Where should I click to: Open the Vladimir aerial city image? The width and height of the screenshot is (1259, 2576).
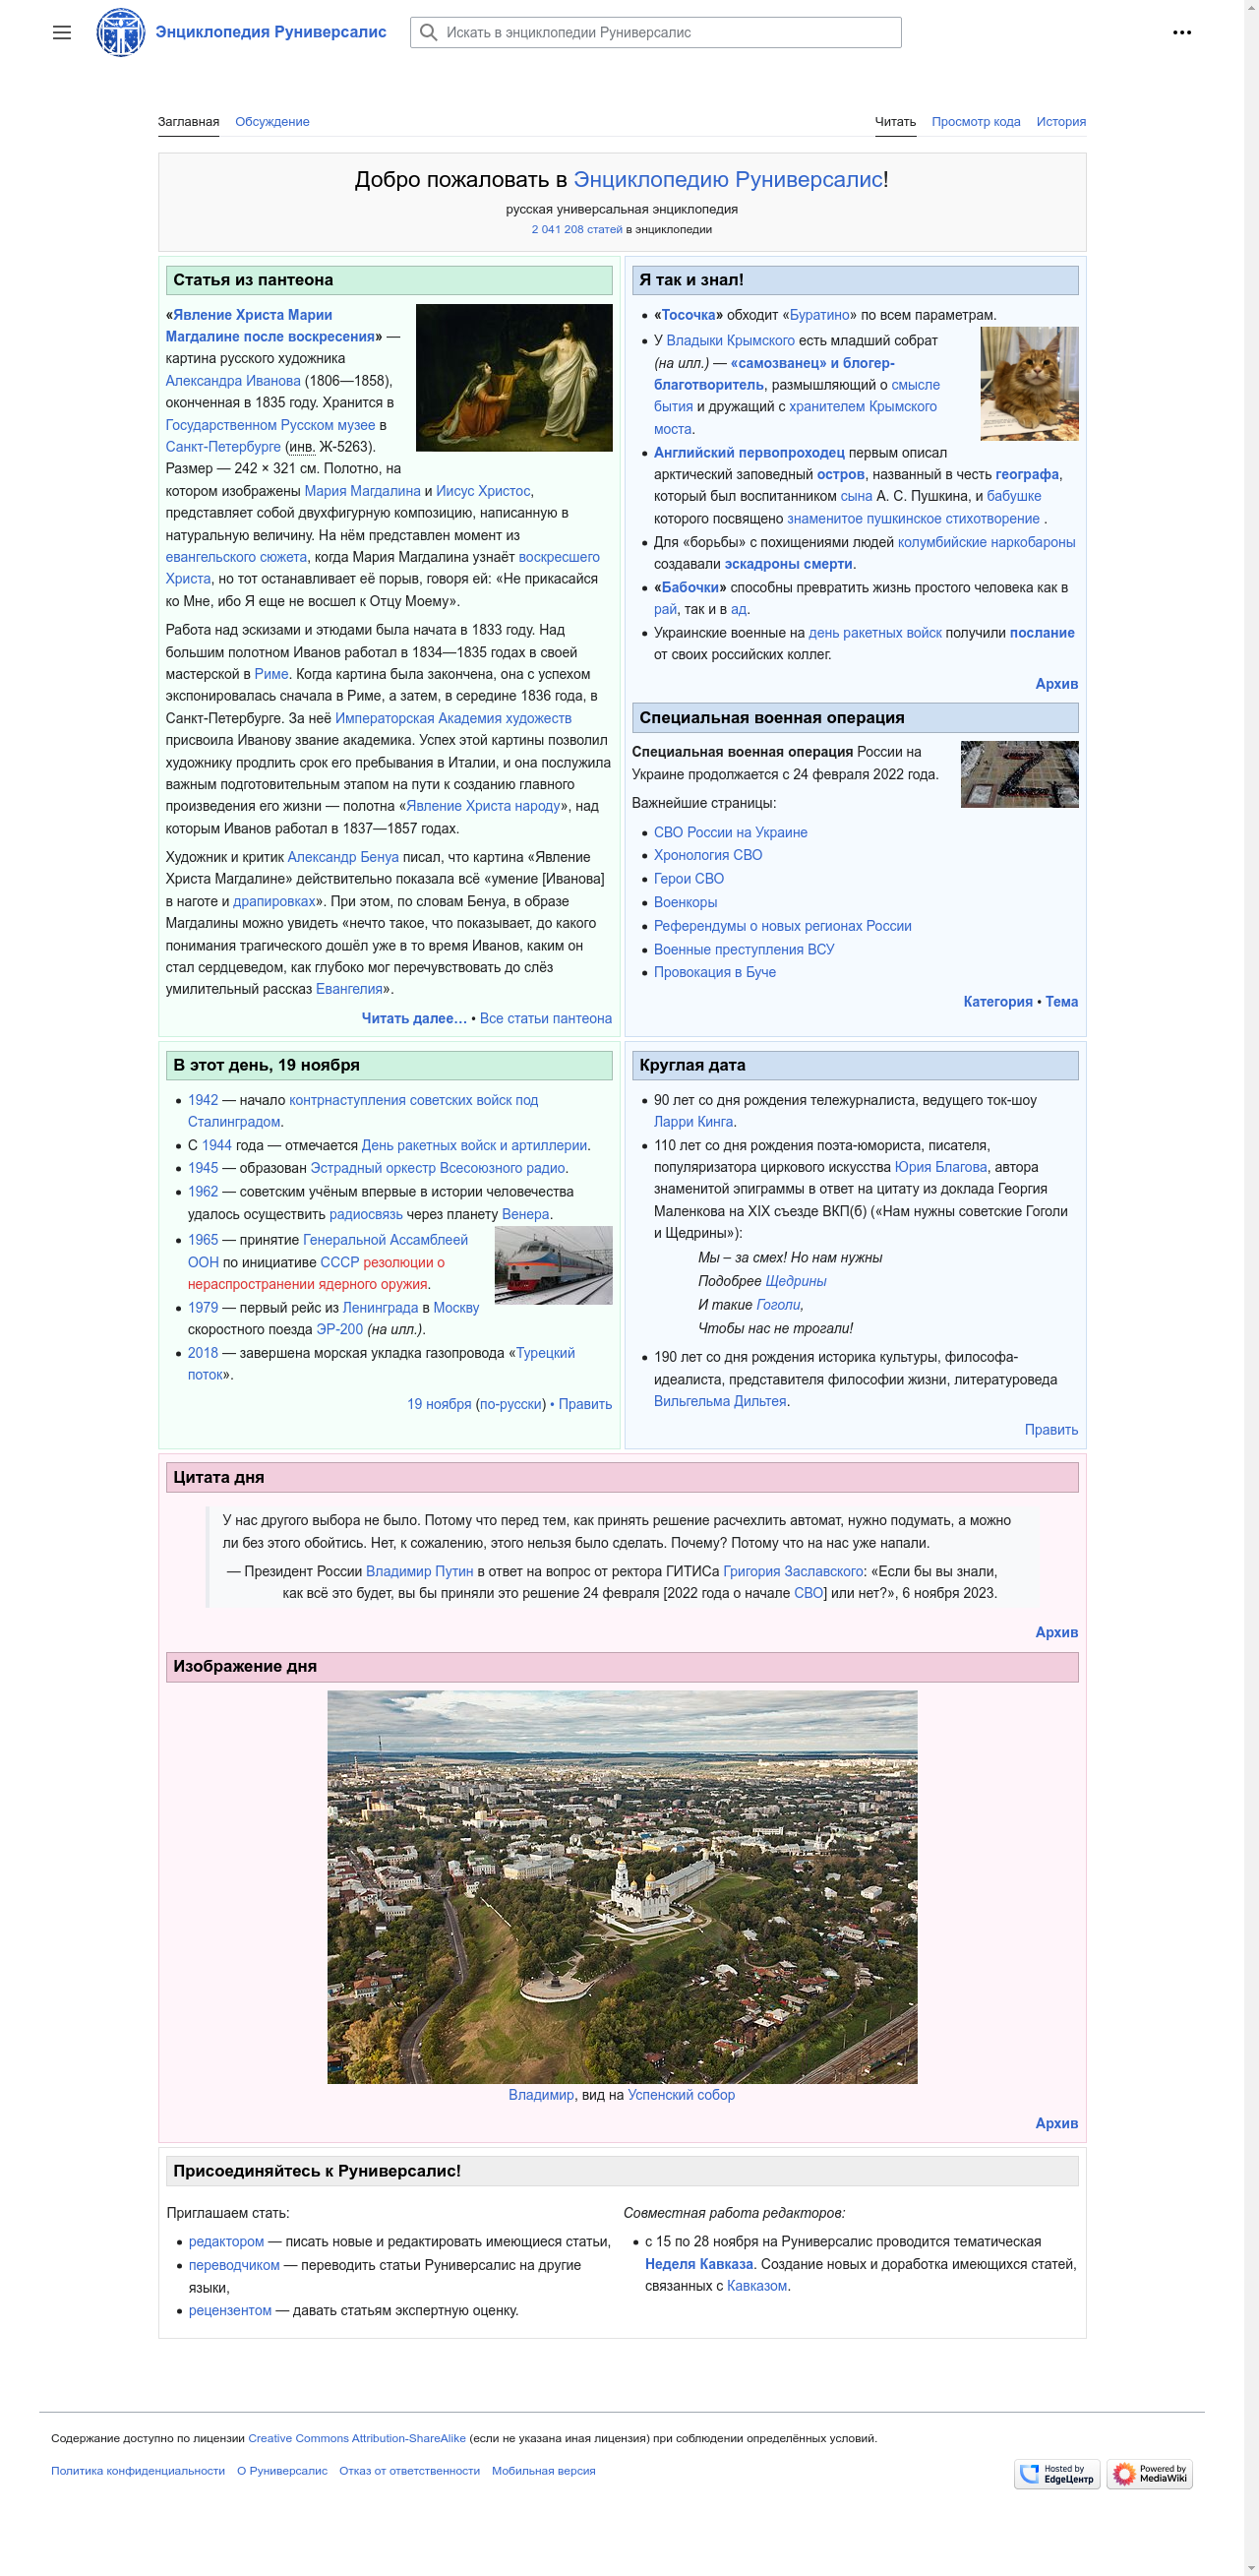click(621, 1886)
